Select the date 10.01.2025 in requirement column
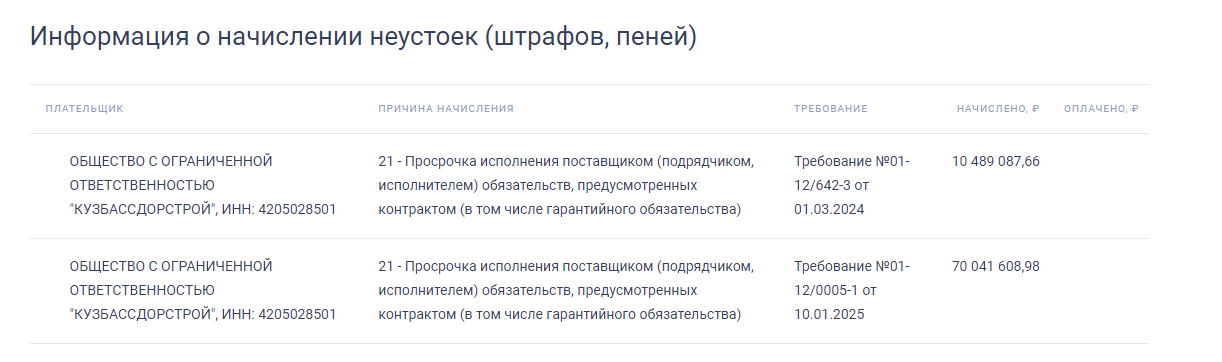1222x362 pixels. tap(829, 314)
